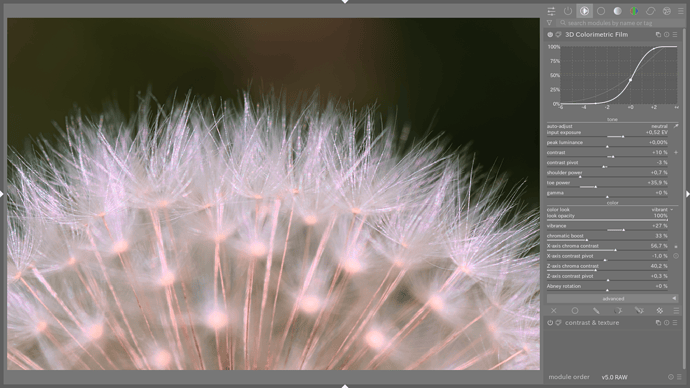The image size is (690, 388).
Task: Select parametric mask icon
Action: coord(617,311)
